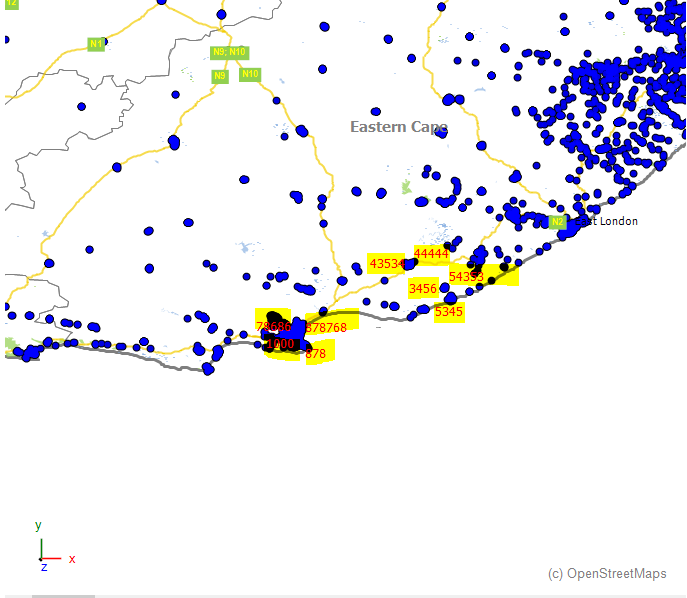
Task: Select the yellow label 43534
Action: click(387, 264)
